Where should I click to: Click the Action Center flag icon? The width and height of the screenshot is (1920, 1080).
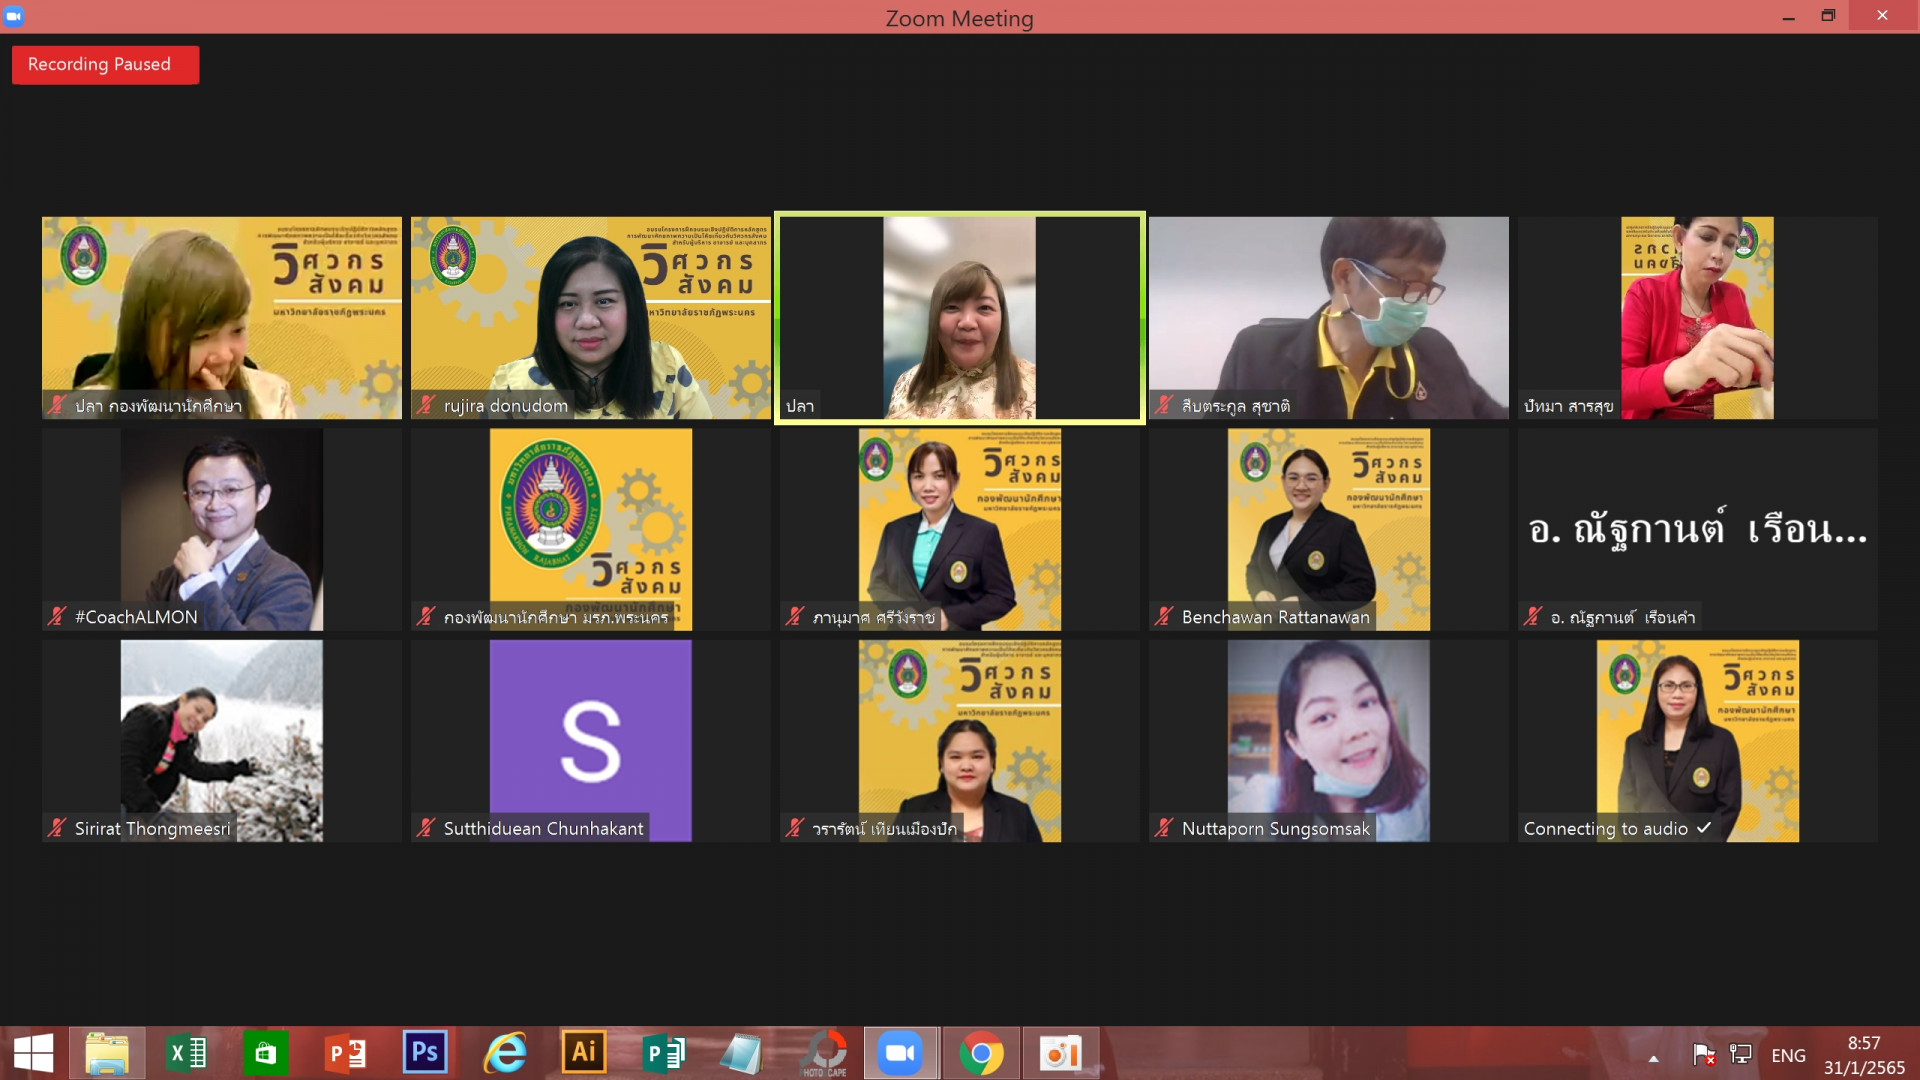point(1703,1055)
